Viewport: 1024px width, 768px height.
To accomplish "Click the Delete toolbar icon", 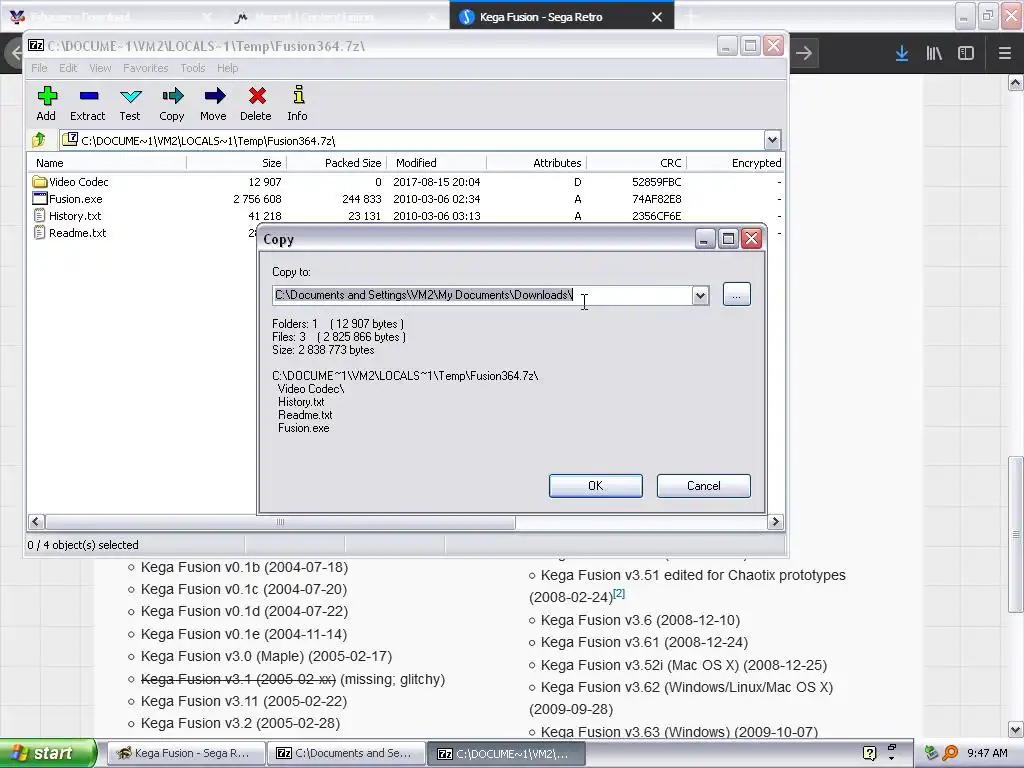I will coord(257,97).
